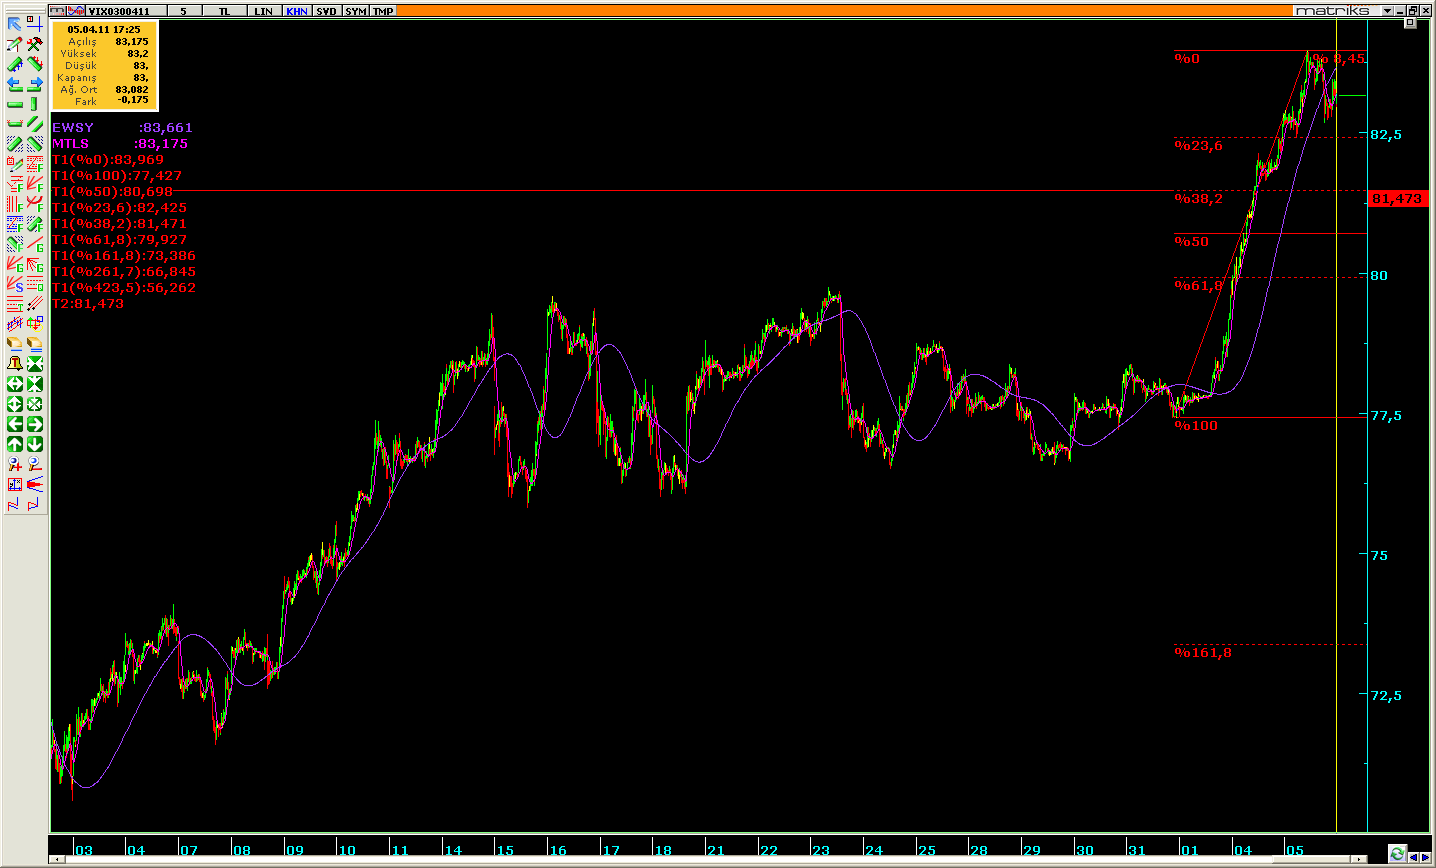Click the red 81,473 price level label
The image size is (1436, 868).
tap(1396, 199)
